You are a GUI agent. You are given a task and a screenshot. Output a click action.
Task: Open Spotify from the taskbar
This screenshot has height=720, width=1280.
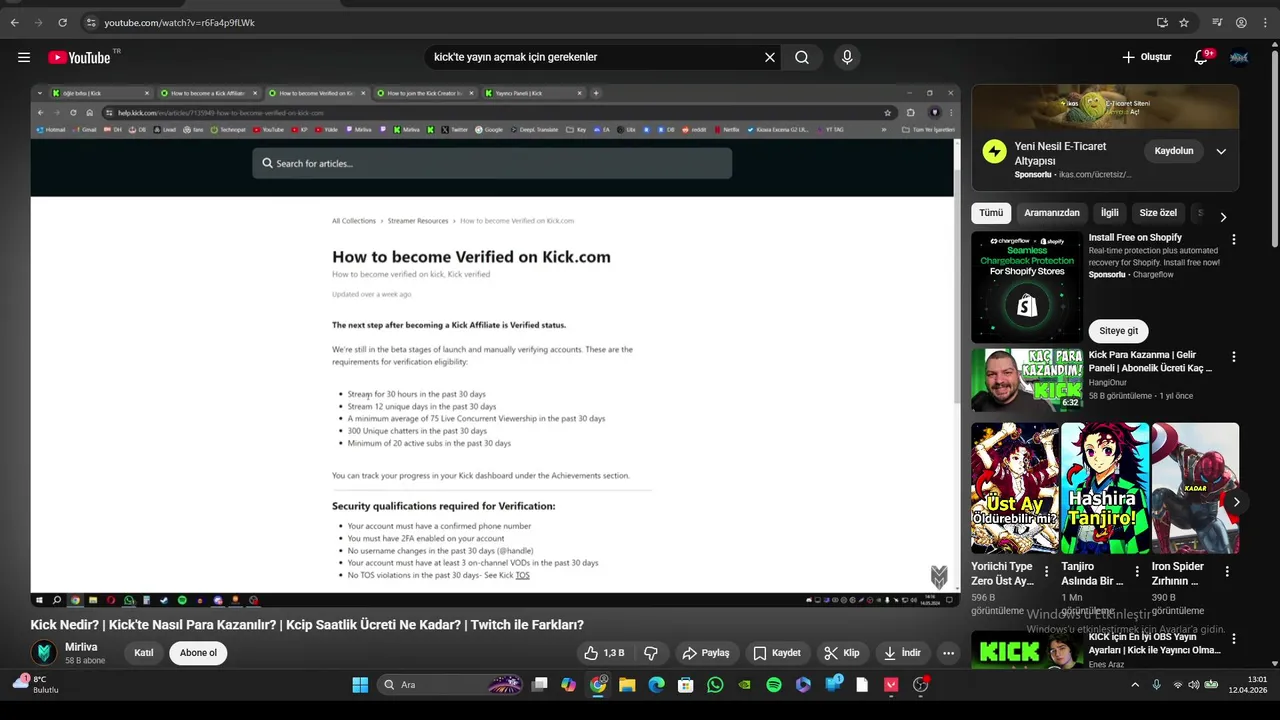click(774, 685)
